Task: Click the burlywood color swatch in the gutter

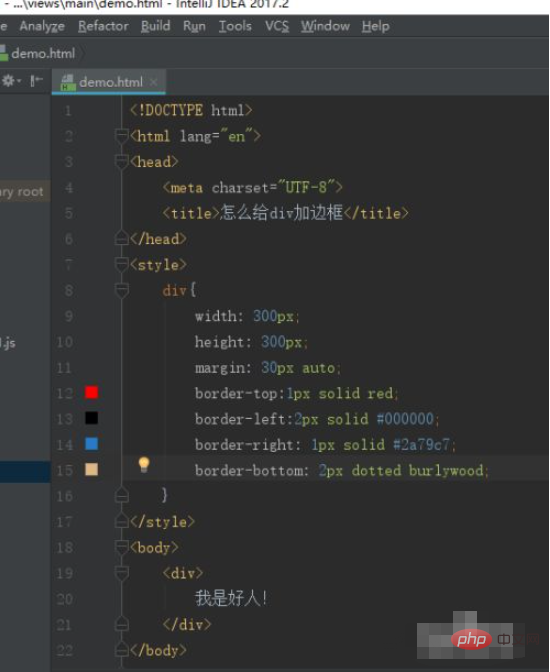Action: [x=91, y=469]
